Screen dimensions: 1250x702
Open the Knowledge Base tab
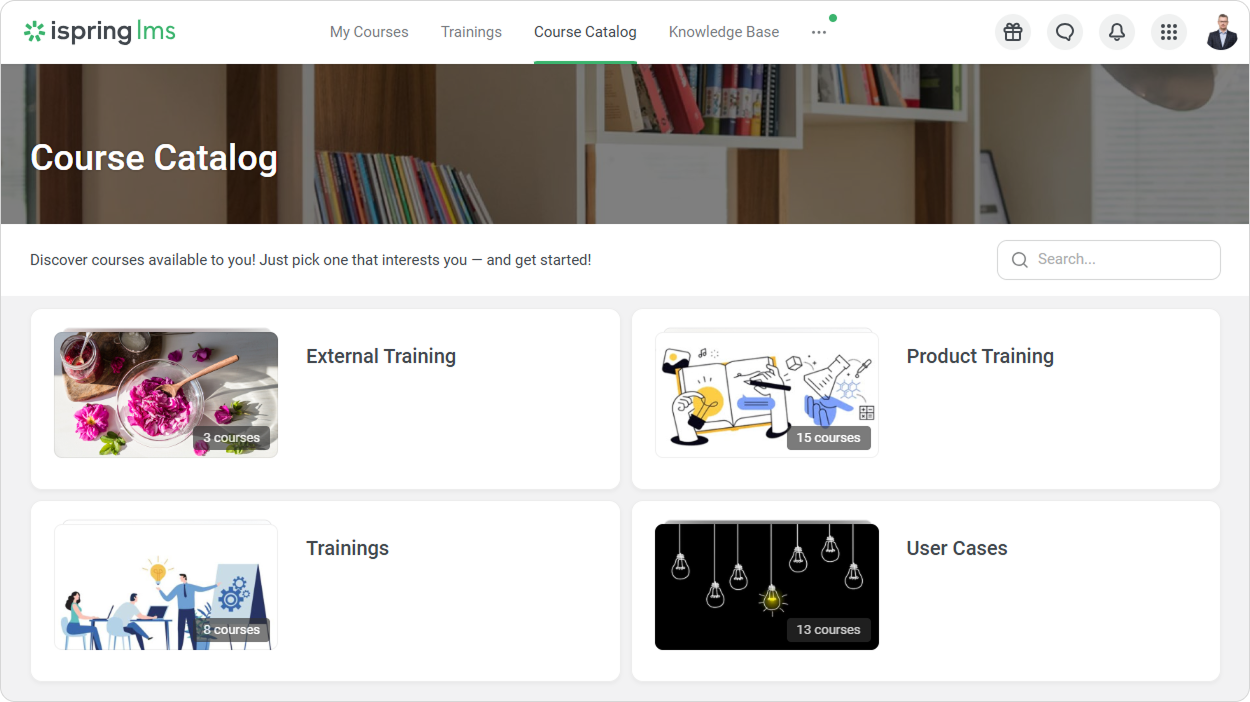point(724,32)
